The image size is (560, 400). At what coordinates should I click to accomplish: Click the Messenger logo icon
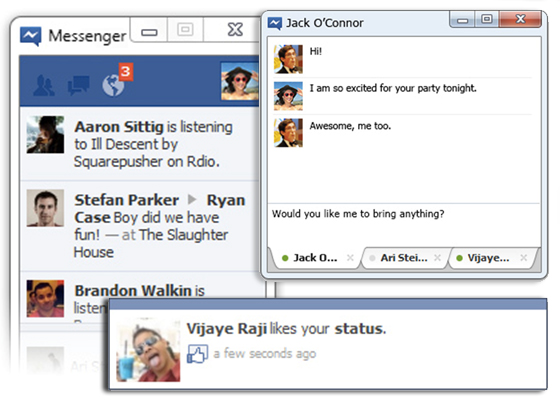click(x=31, y=36)
